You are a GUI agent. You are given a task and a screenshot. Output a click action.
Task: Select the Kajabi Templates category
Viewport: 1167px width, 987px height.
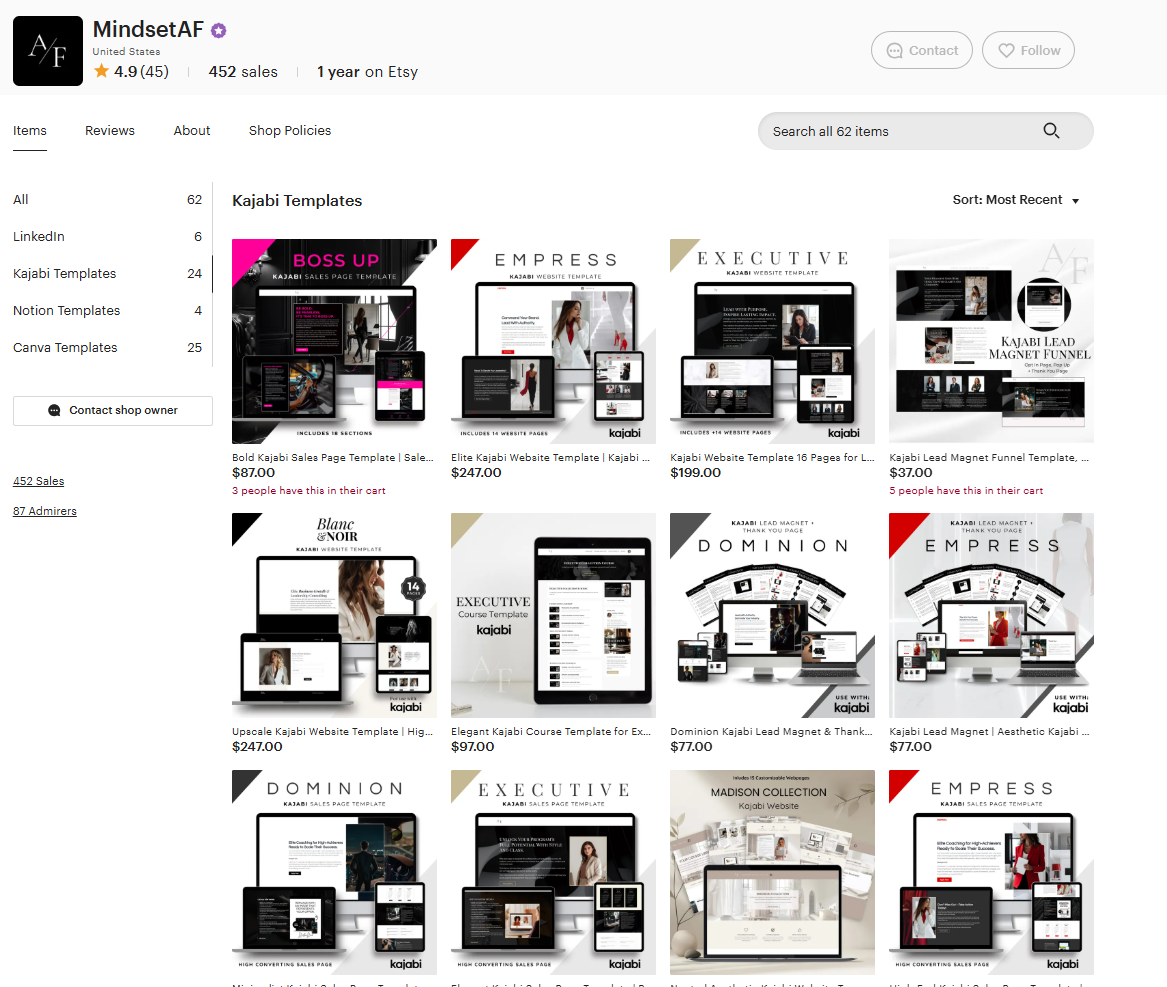point(107,274)
